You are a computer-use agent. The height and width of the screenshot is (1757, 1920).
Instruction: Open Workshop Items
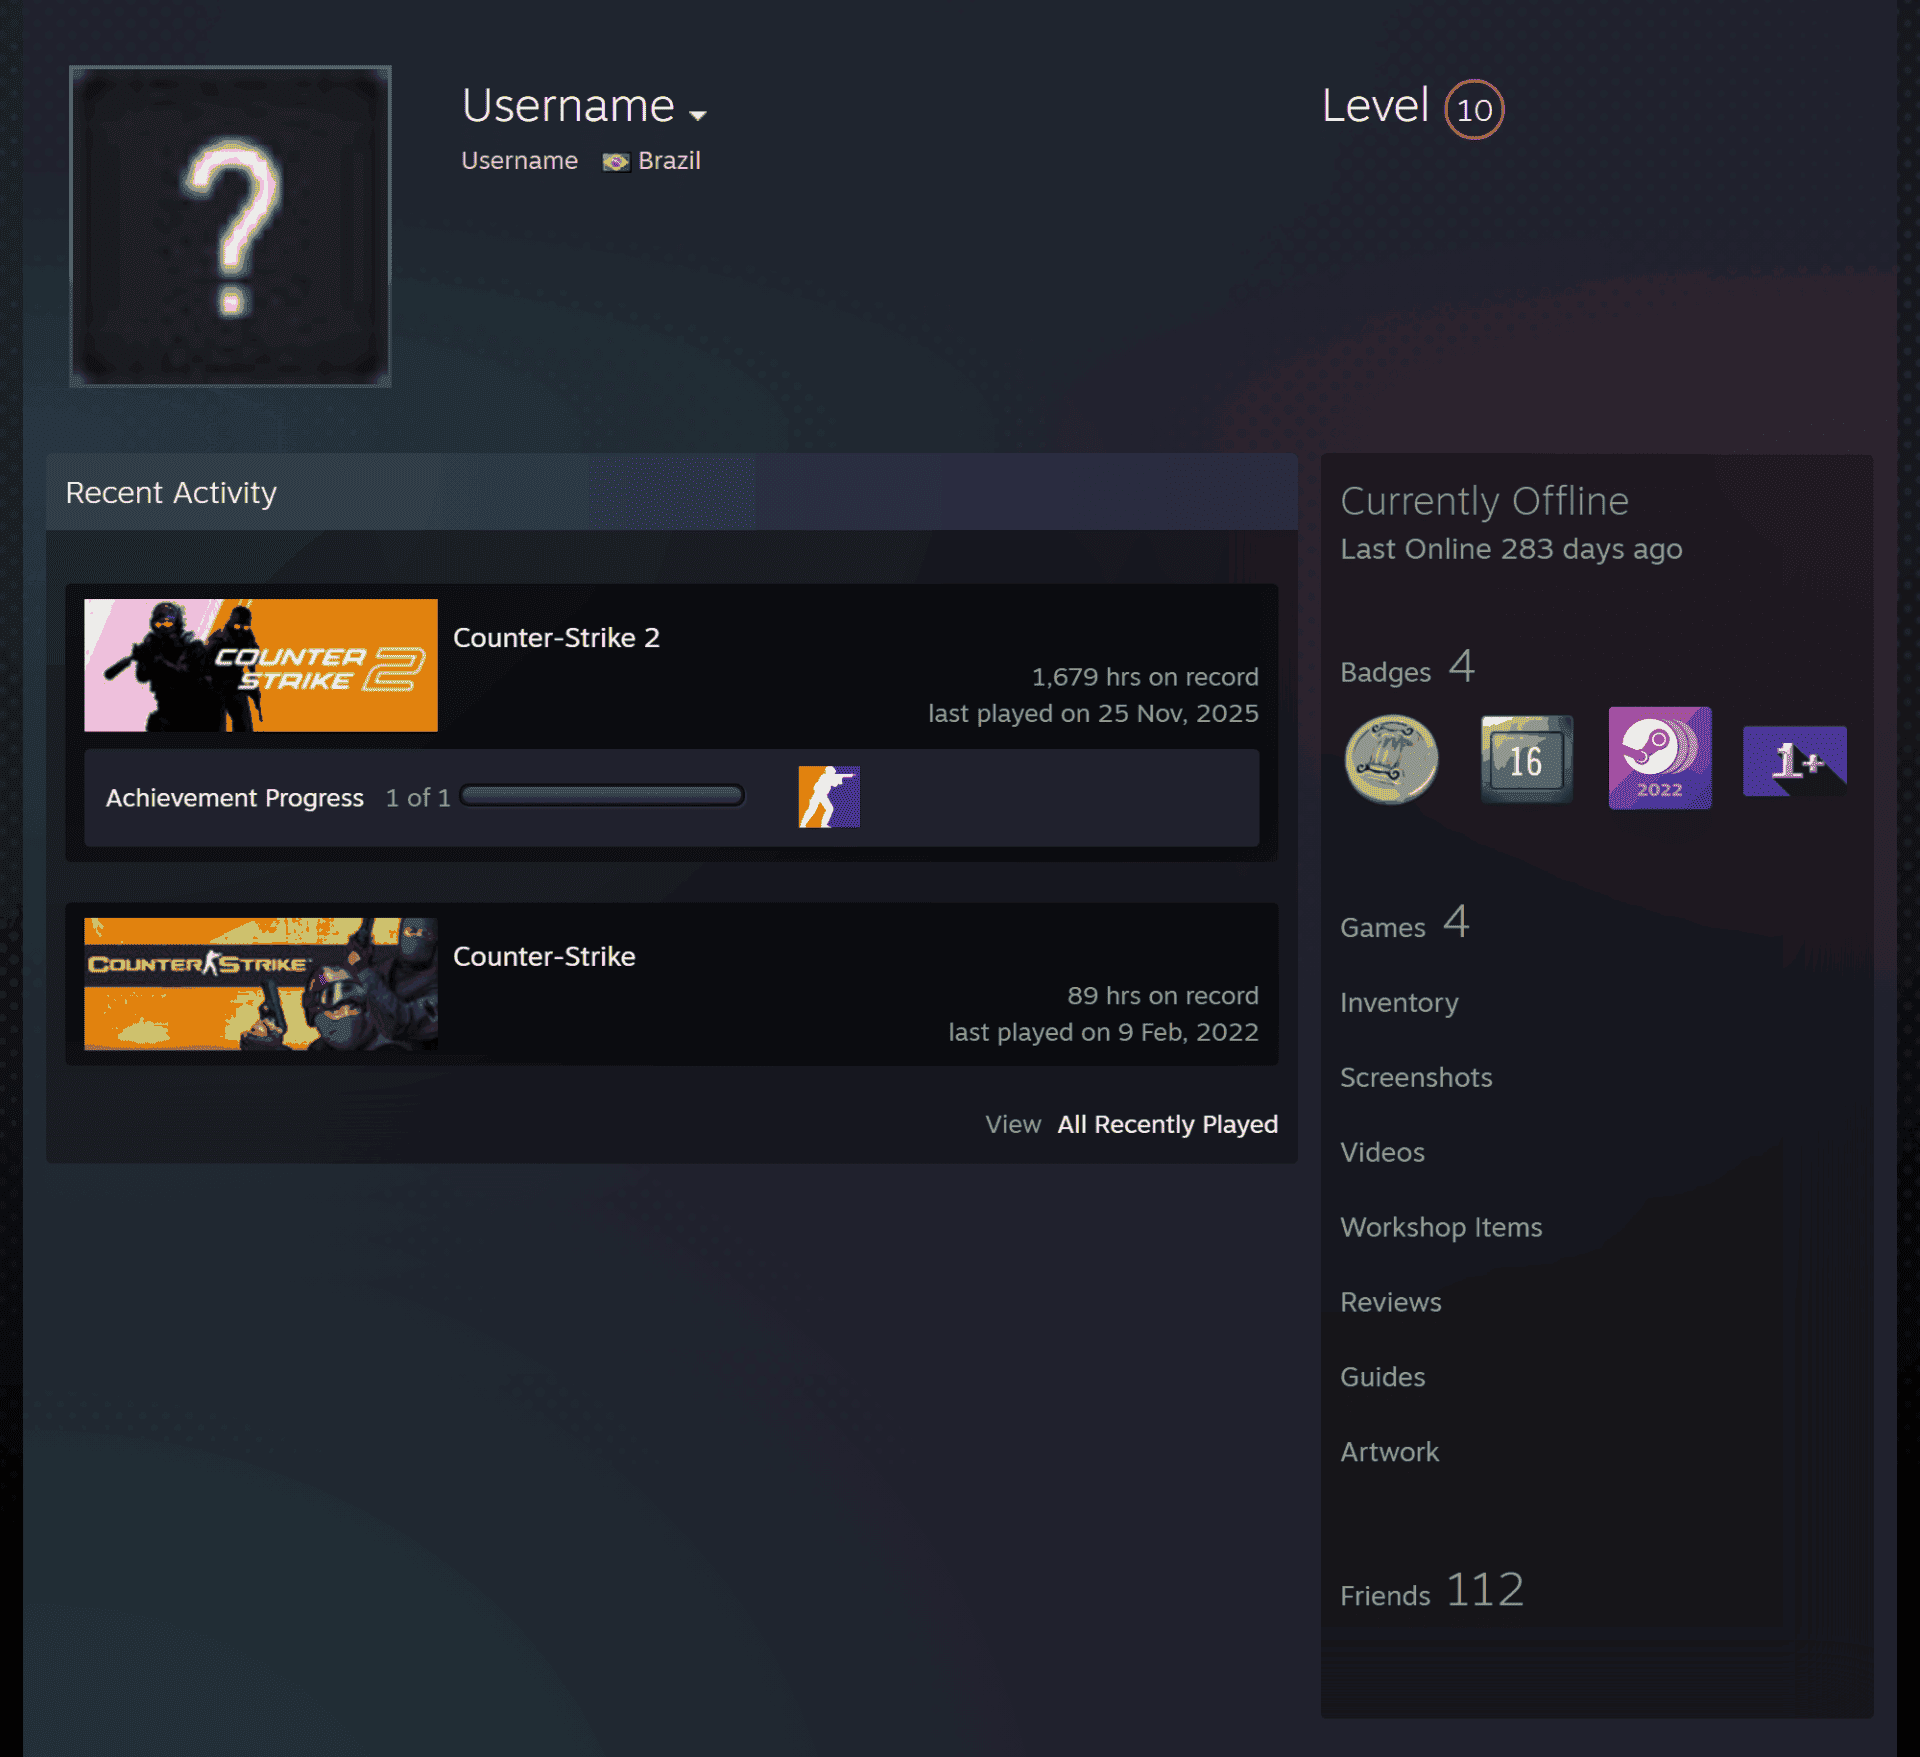(1441, 1228)
